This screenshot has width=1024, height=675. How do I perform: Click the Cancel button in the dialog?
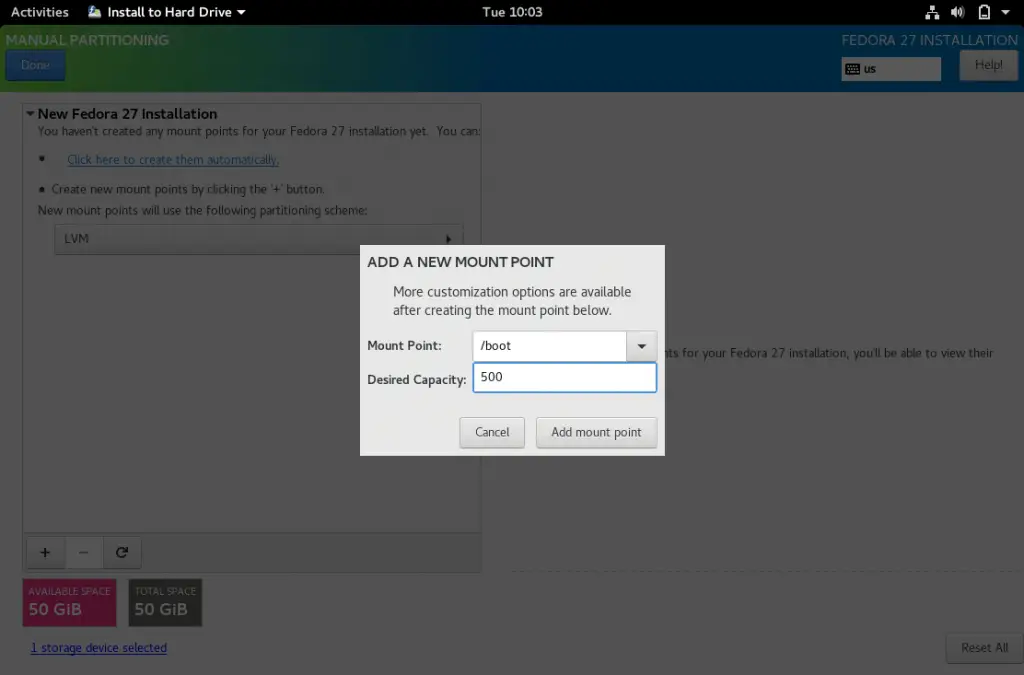tap(492, 432)
